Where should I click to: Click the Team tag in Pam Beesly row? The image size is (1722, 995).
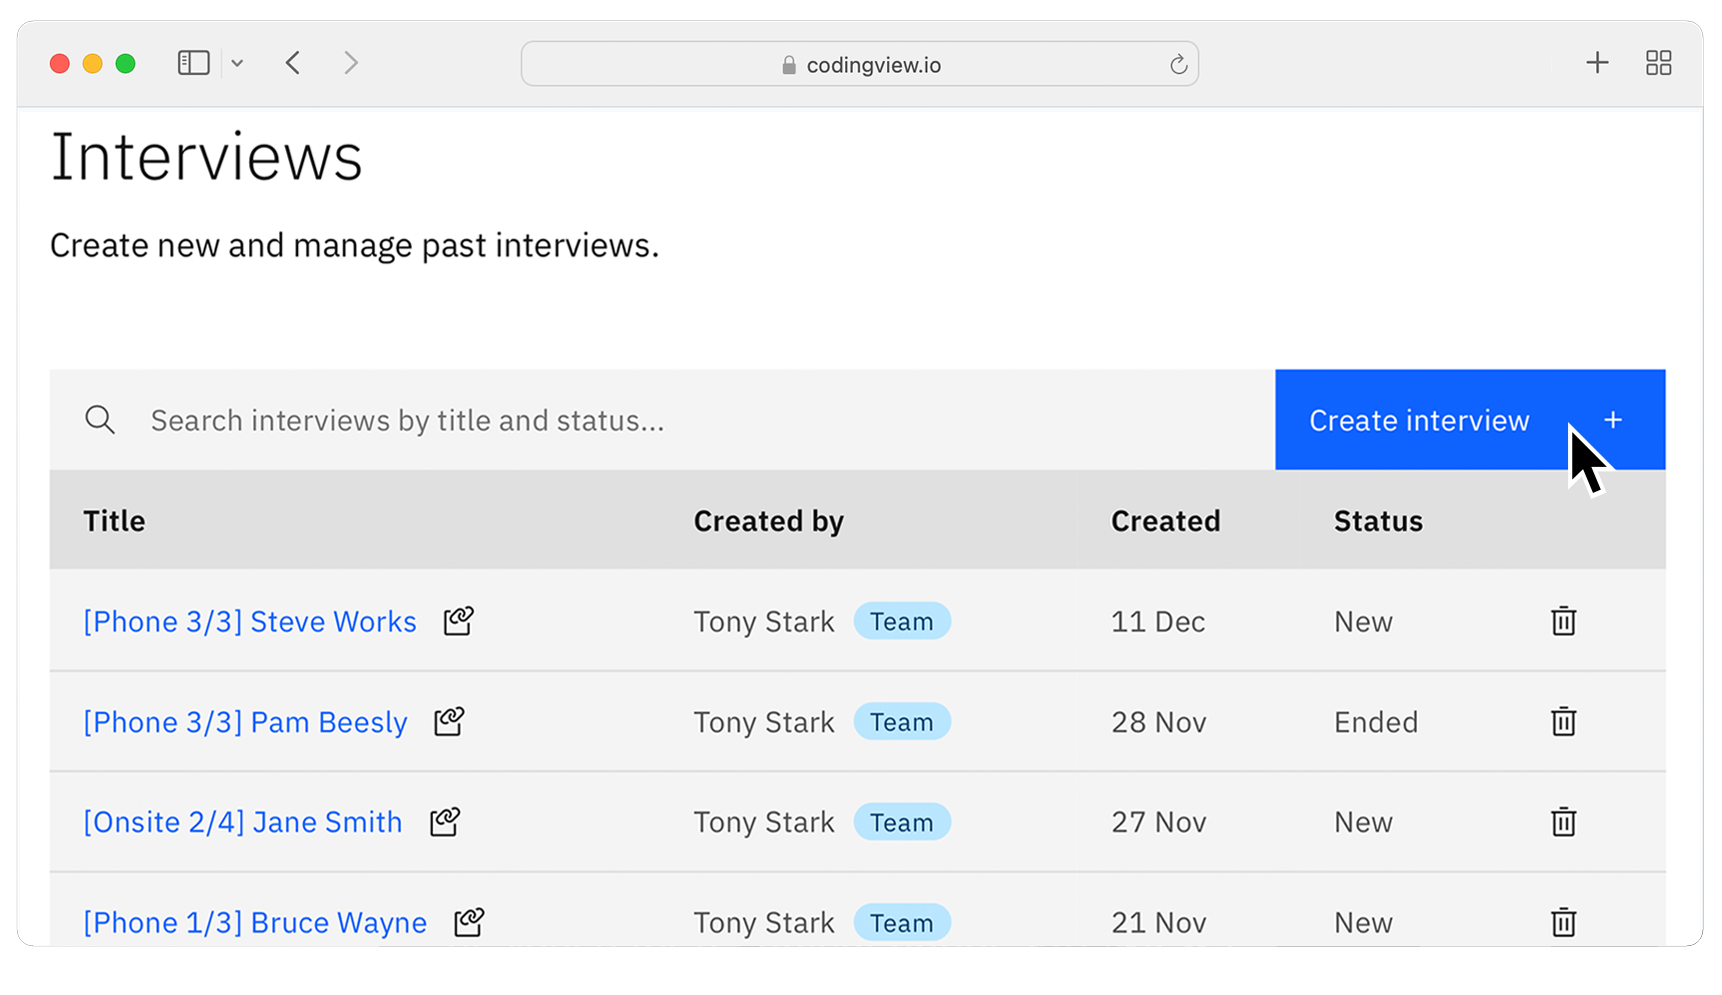coord(902,722)
